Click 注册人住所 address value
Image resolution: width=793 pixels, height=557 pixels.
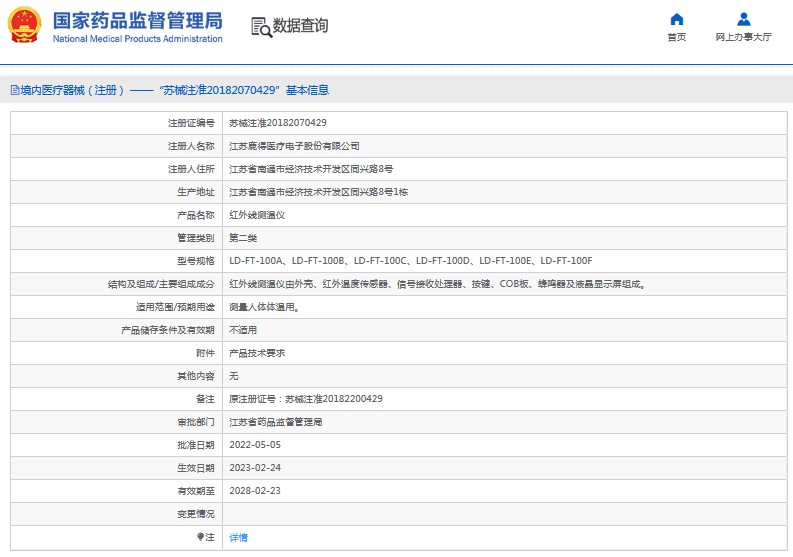pos(311,169)
